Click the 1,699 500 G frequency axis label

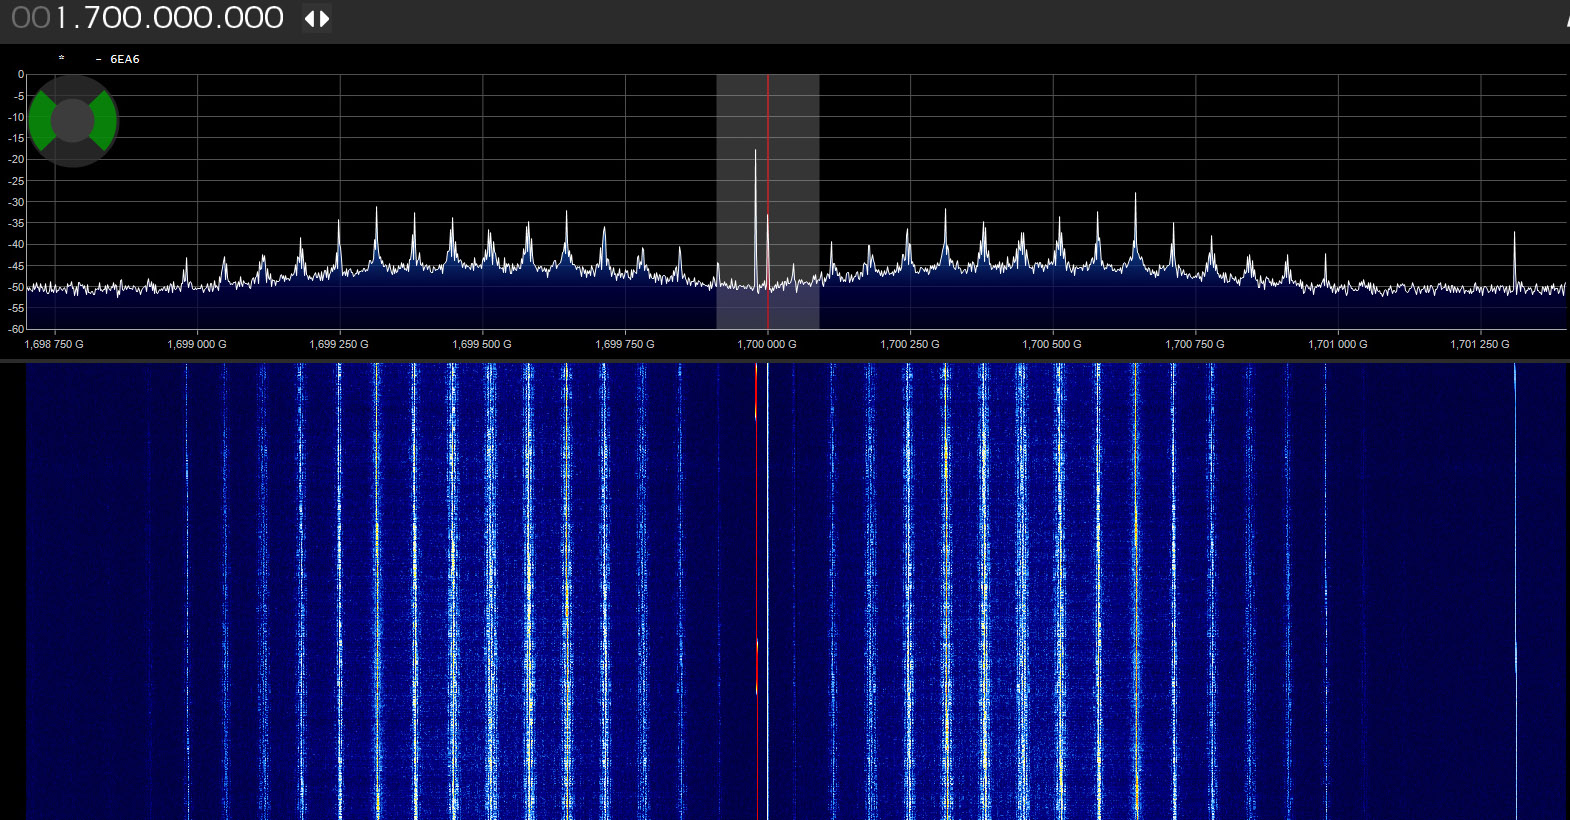[x=482, y=344]
